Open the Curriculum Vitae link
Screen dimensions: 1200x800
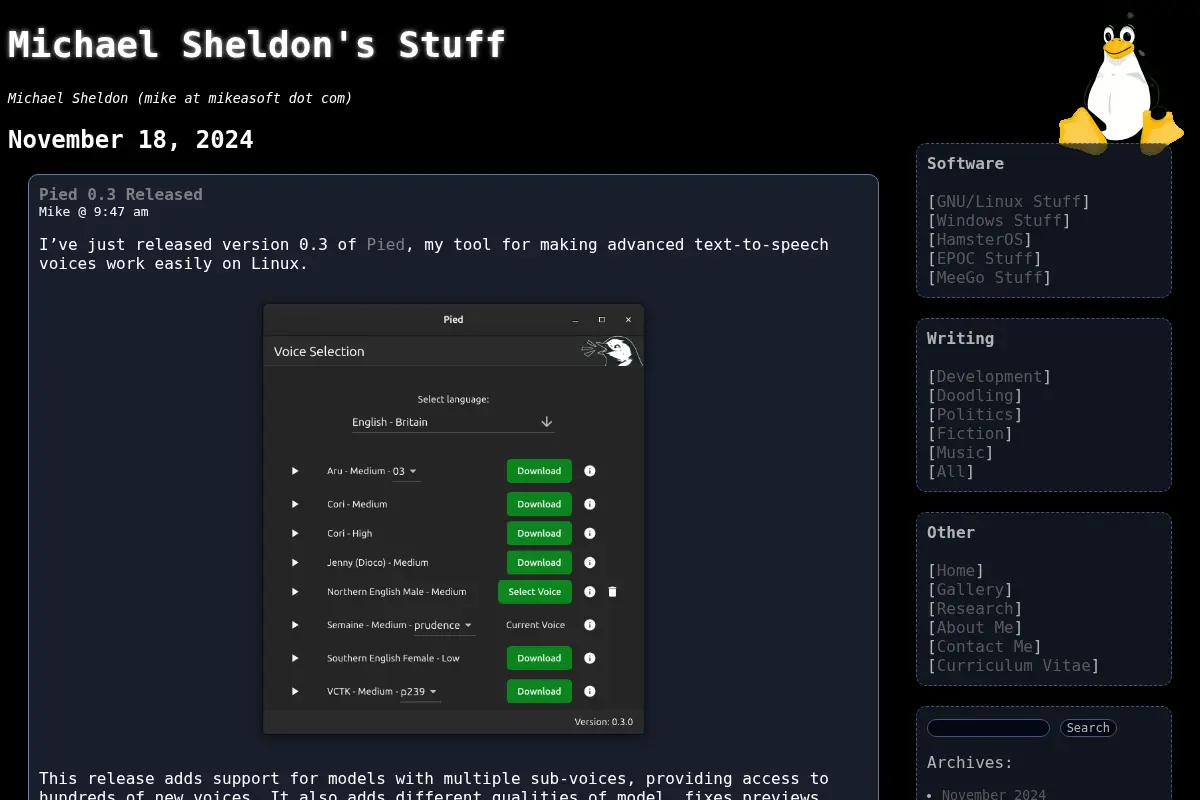pyautogui.click(x=1013, y=665)
